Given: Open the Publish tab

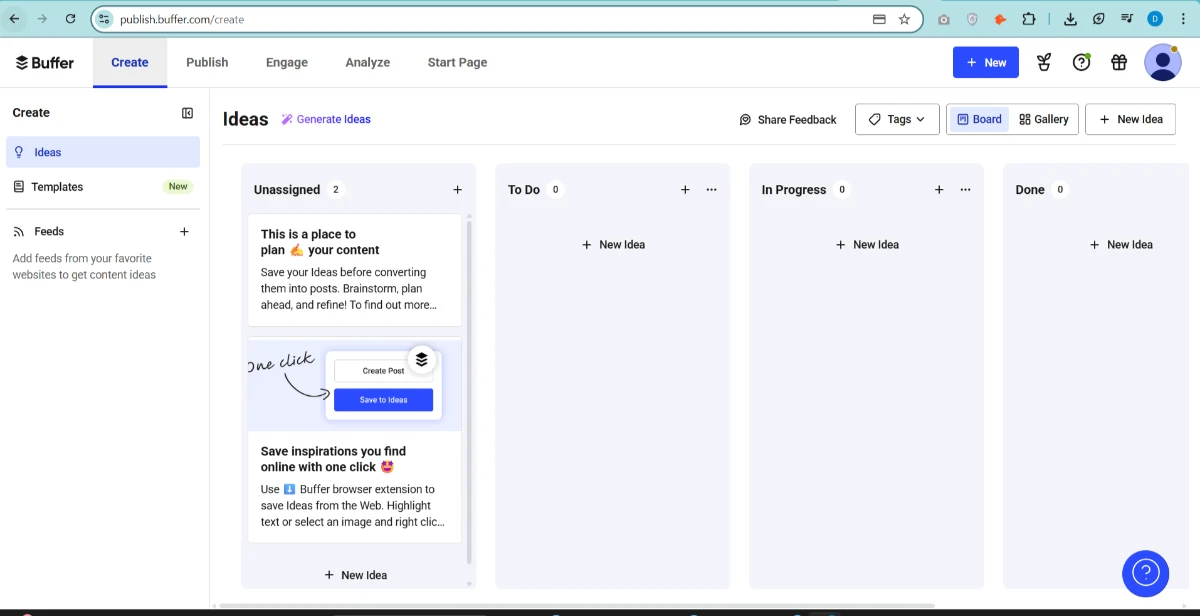Looking at the screenshot, I should [207, 62].
